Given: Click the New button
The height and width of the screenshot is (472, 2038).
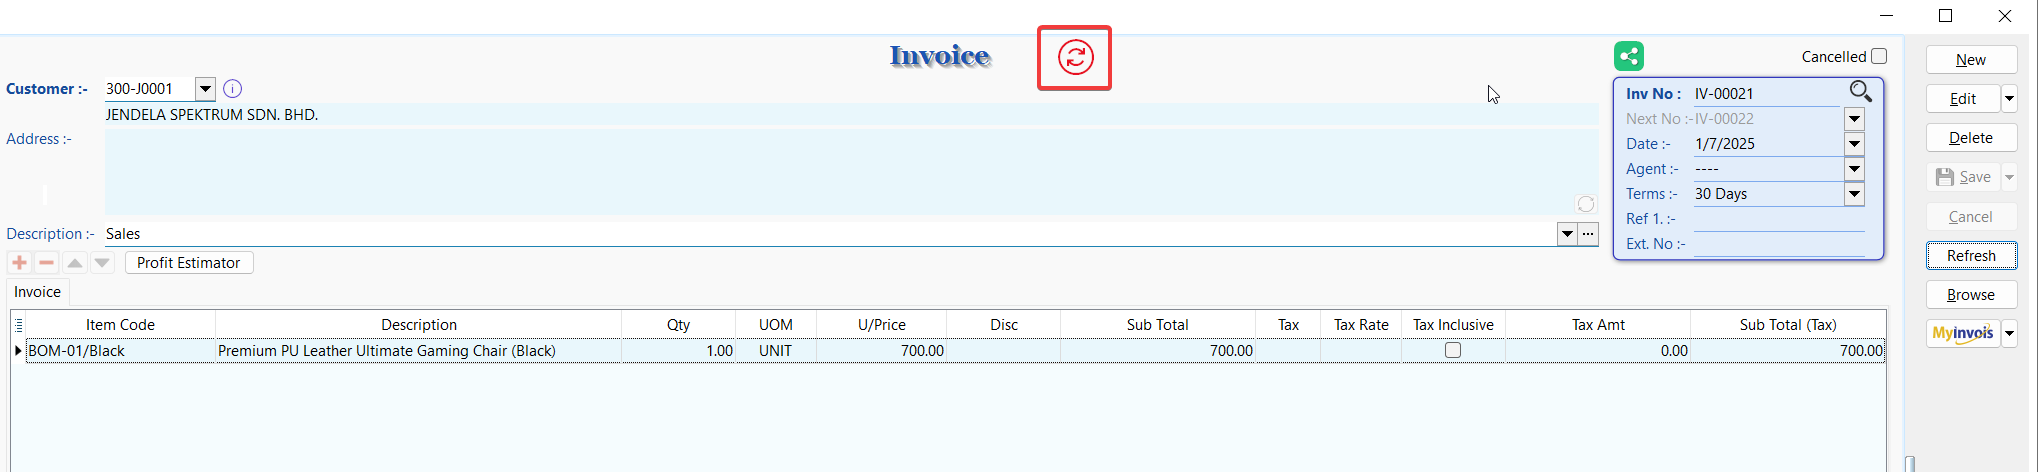Looking at the screenshot, I should pos(1970,60).
